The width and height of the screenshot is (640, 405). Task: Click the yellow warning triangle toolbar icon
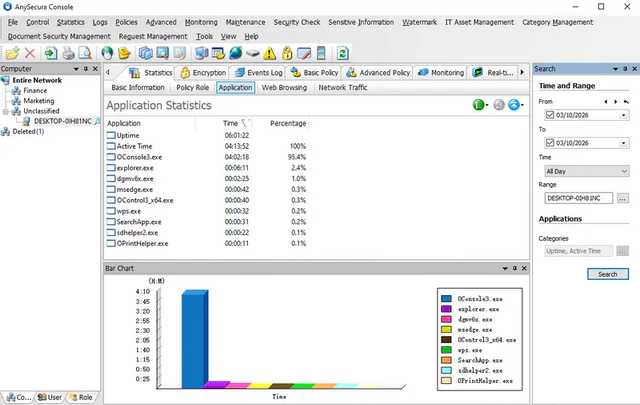click(x=269, y=53)
